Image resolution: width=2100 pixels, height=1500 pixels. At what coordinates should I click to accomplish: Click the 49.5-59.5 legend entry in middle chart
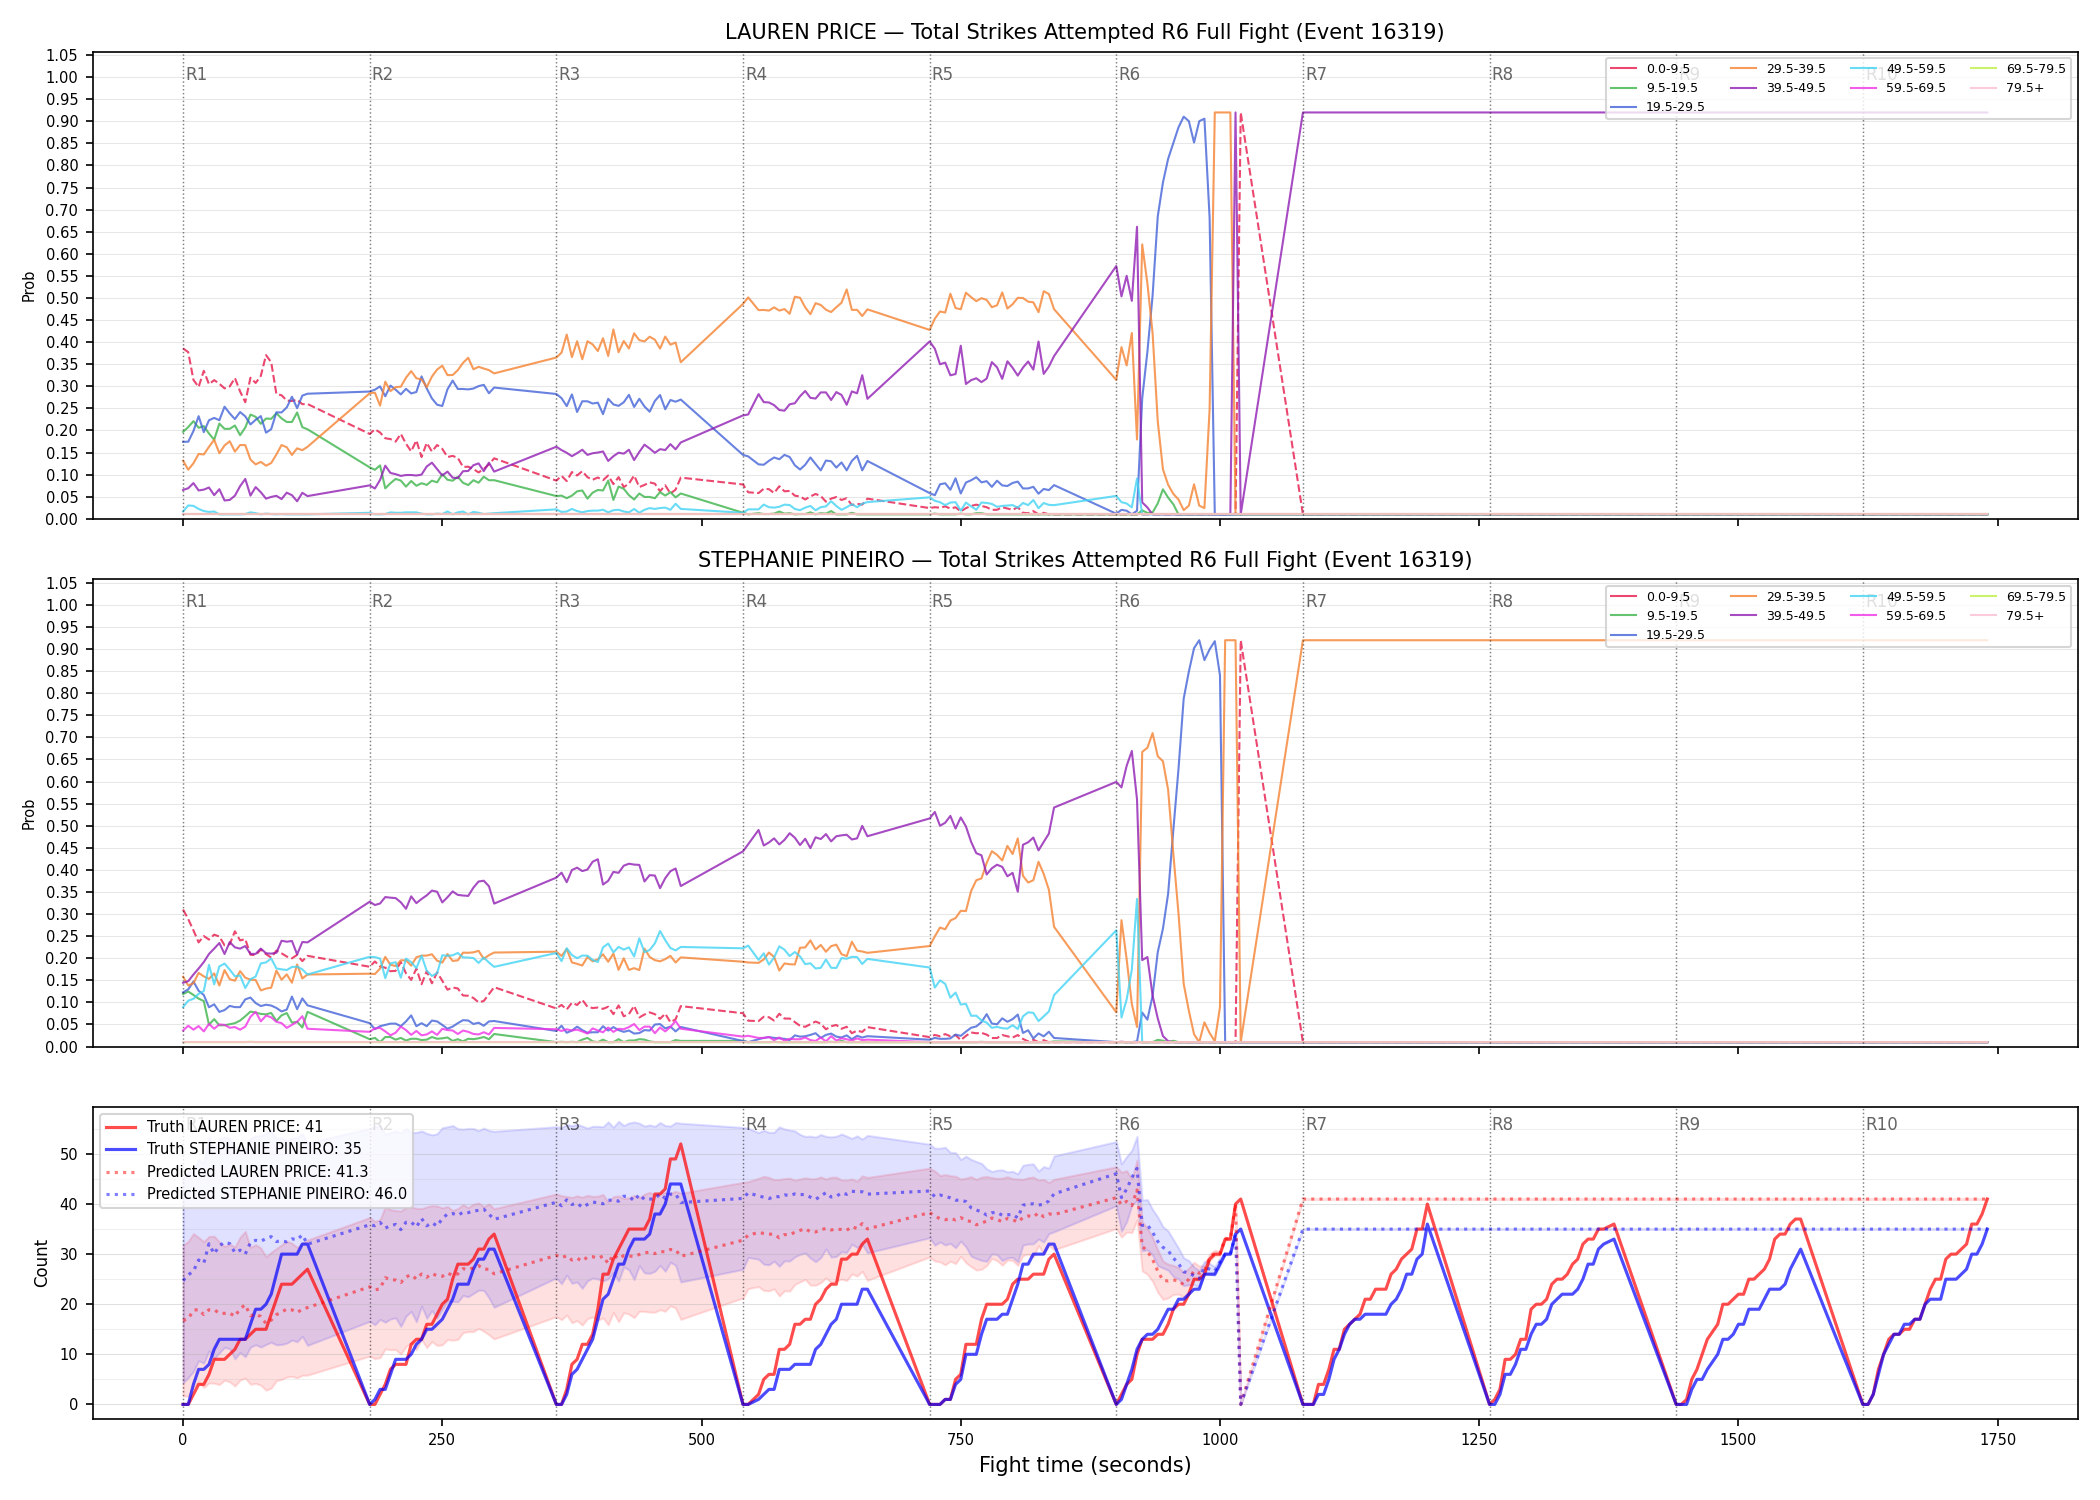pyautogui.click(x=1898, y=597)
